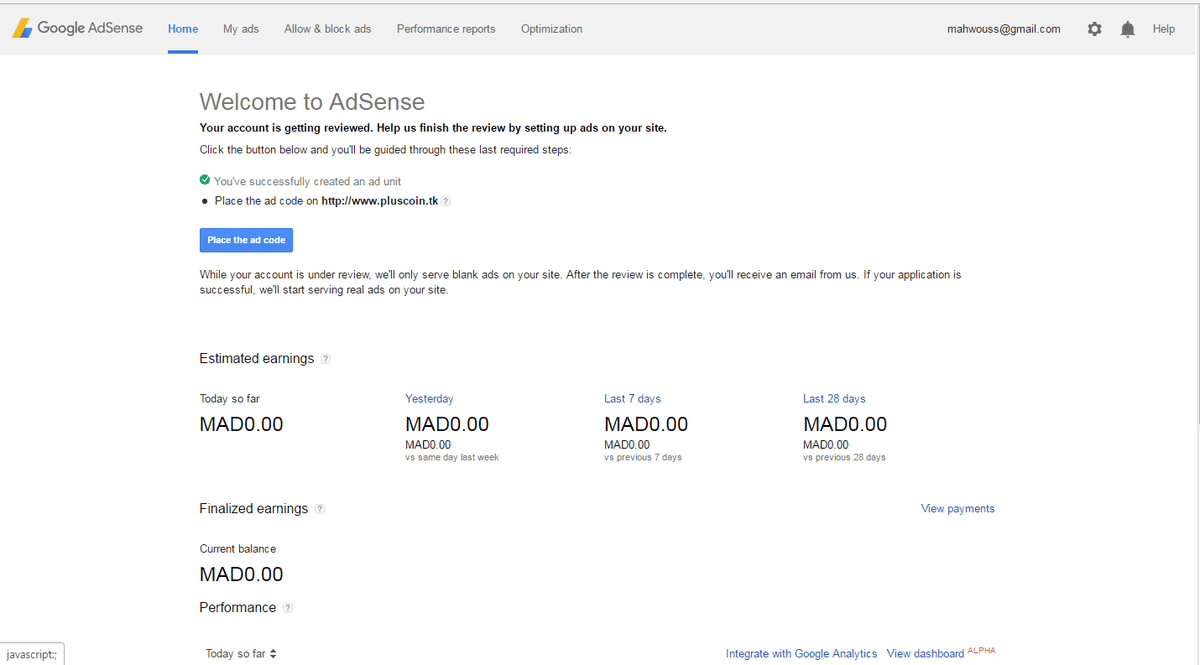Open the settings gear icon
1200x665 pixels.
[1094, 29]
